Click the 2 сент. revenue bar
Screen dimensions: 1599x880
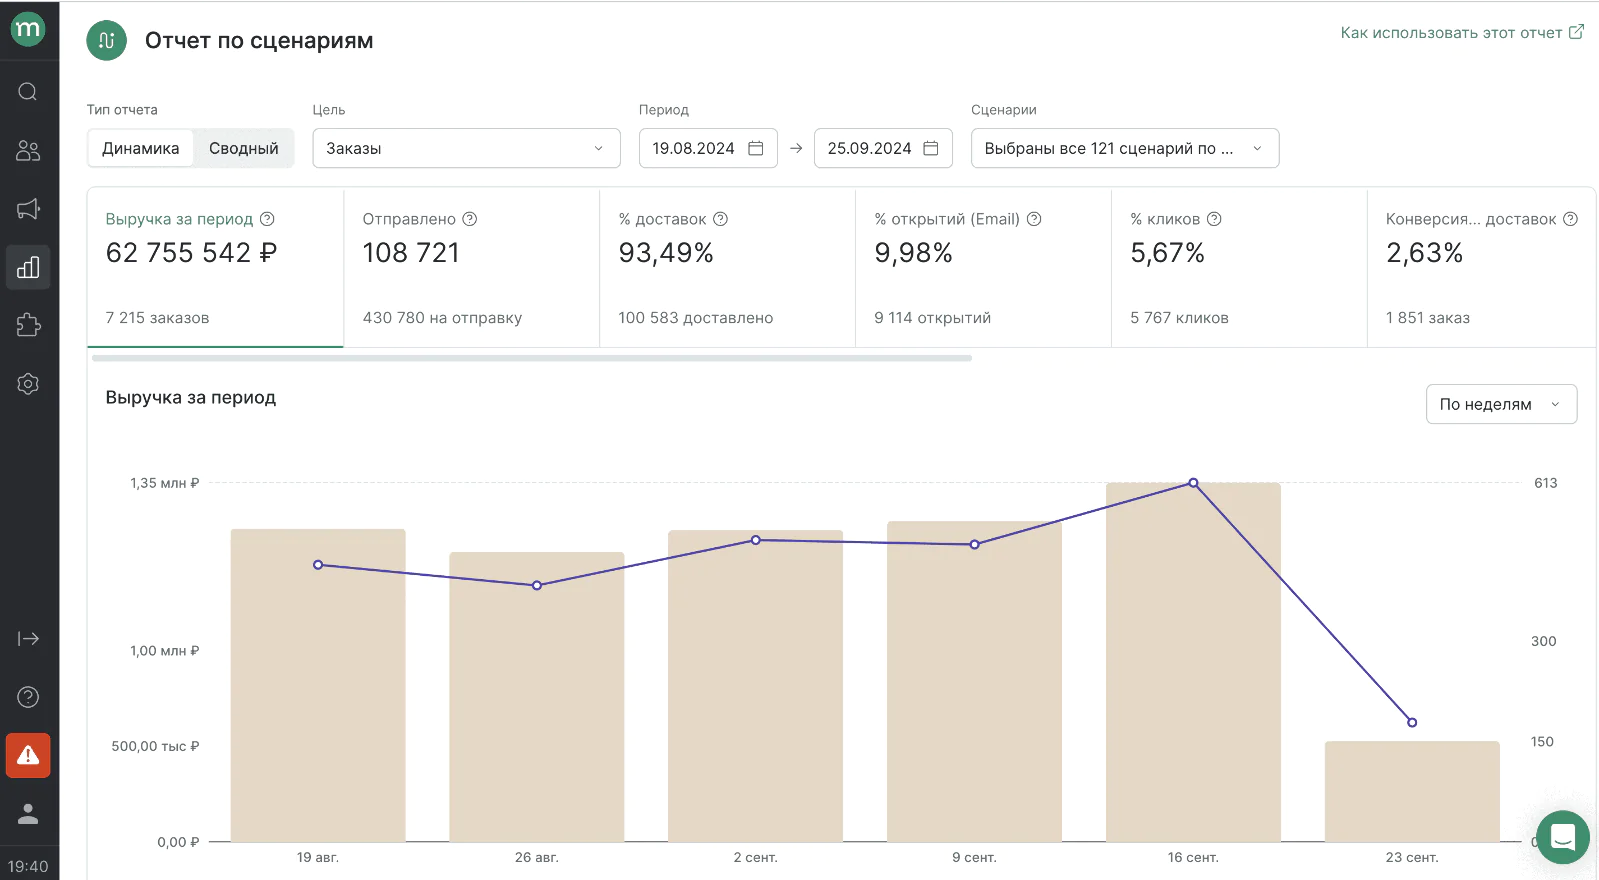click(756, 686)
